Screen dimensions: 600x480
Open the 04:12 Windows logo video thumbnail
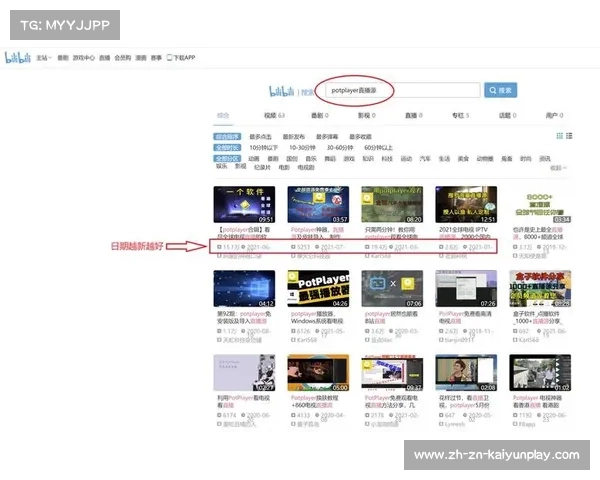(x=244, y=289)
